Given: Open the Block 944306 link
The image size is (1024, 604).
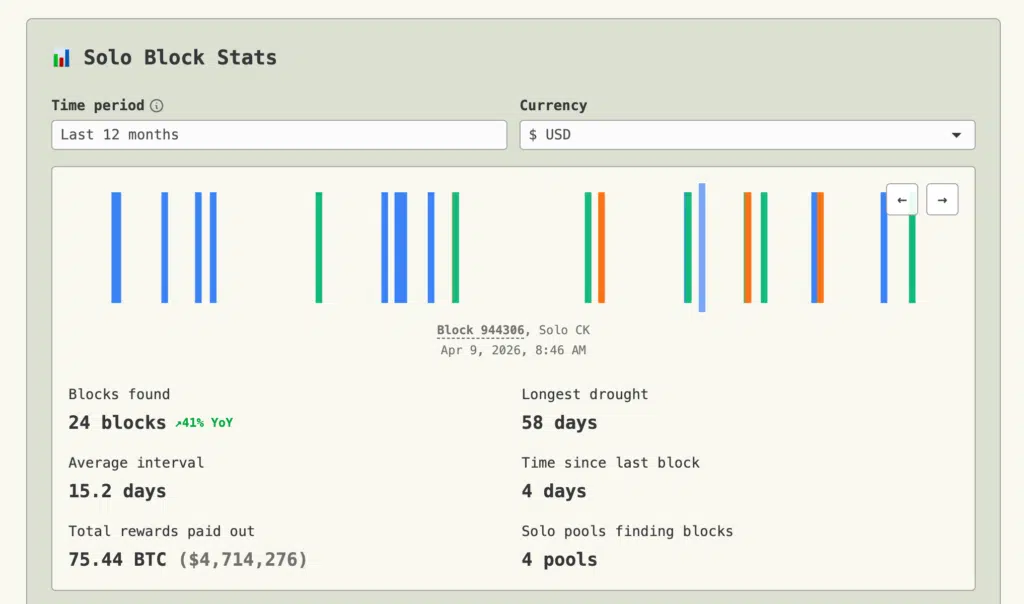Looking at the screenshot, I should [x=480, y=330].
